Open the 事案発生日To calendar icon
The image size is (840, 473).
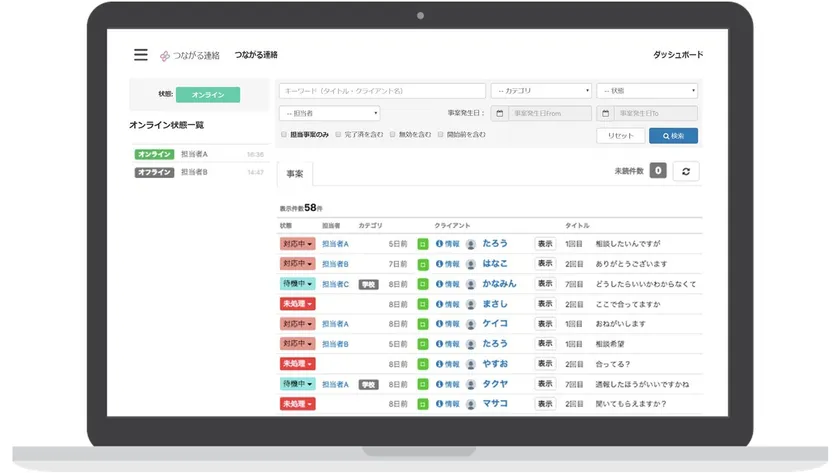604,113
